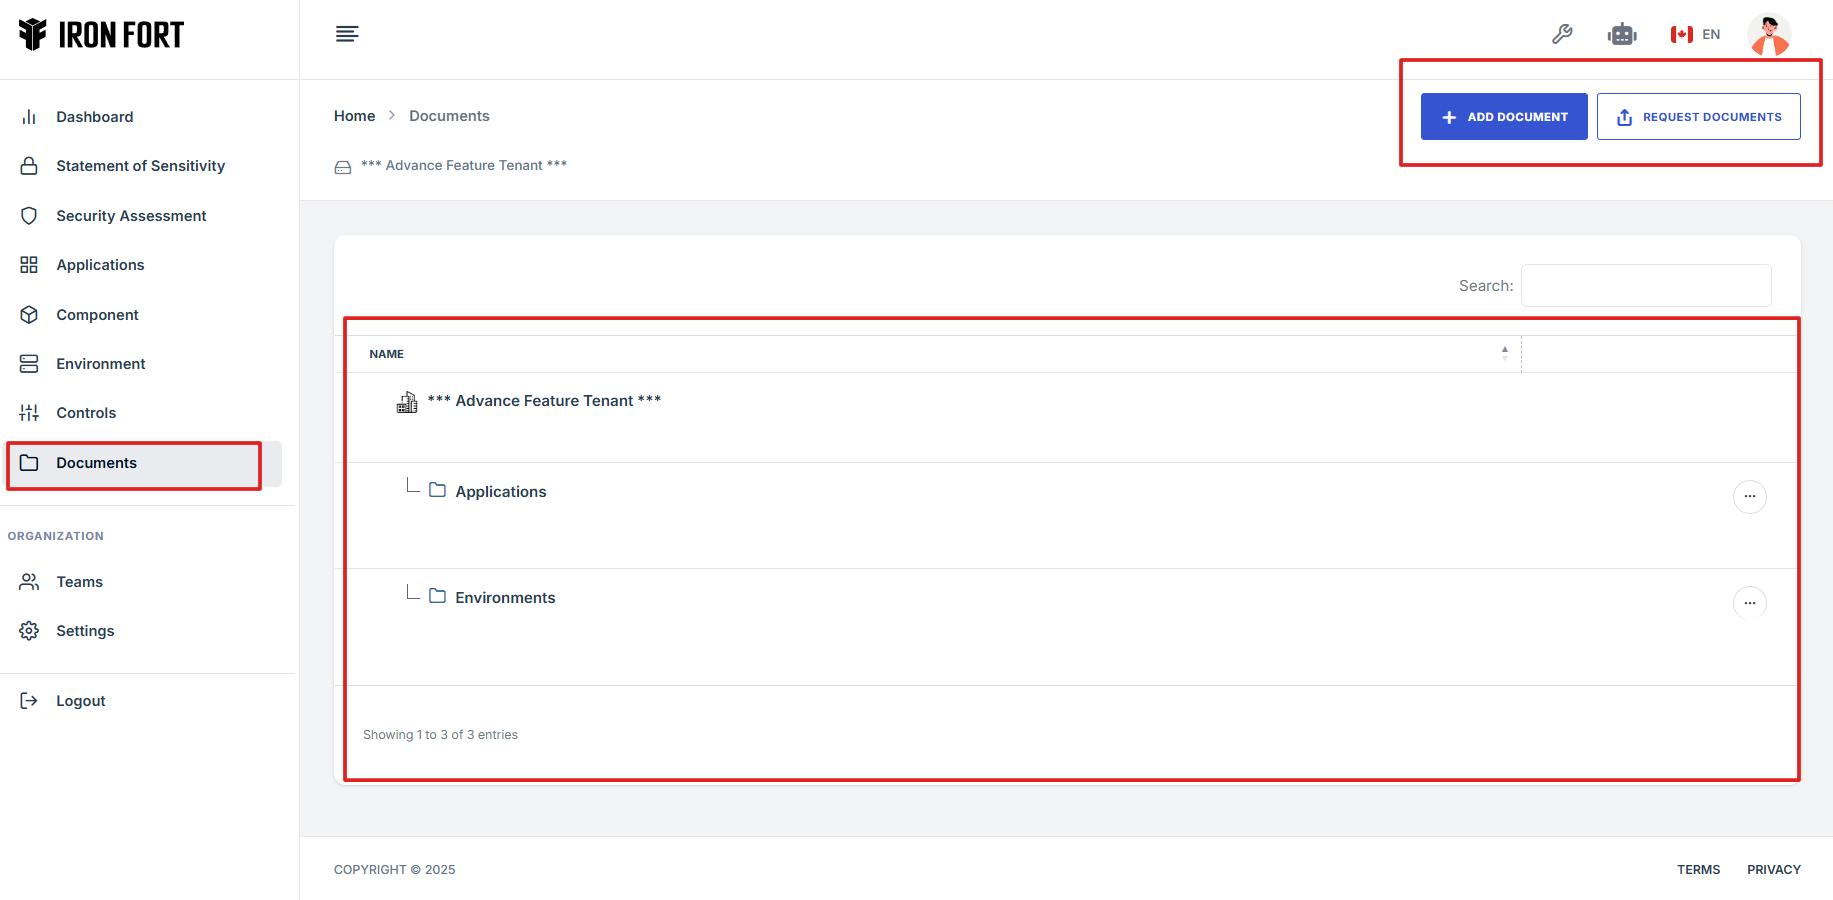Open the robot assistant icon
Image resolution: width=1833 pixels, height=900 pixels.
click(x=1621, y=35)
